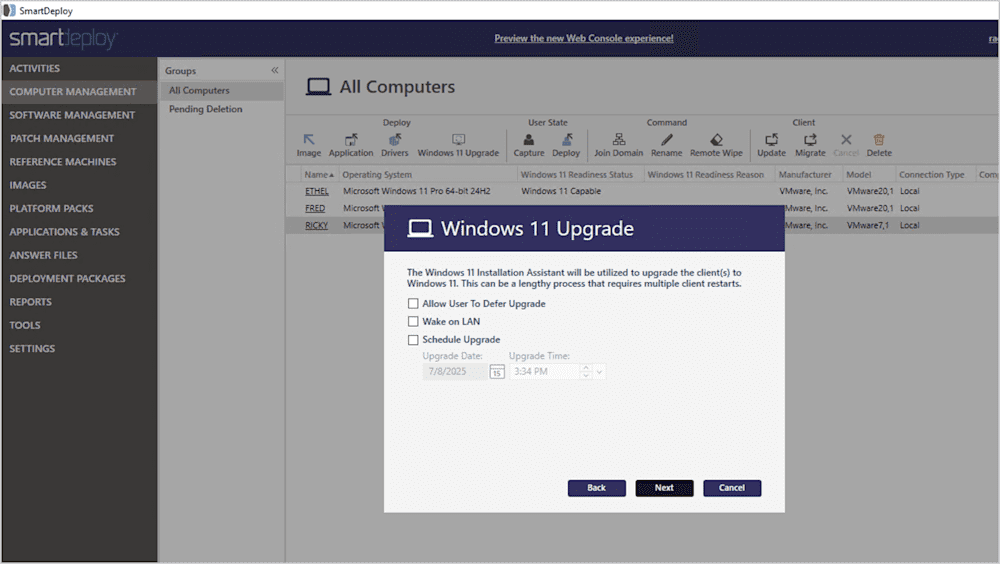
Task: Select COMPUTER MANAGEMENT in the sidebar
Action: (x=79, y=92)
